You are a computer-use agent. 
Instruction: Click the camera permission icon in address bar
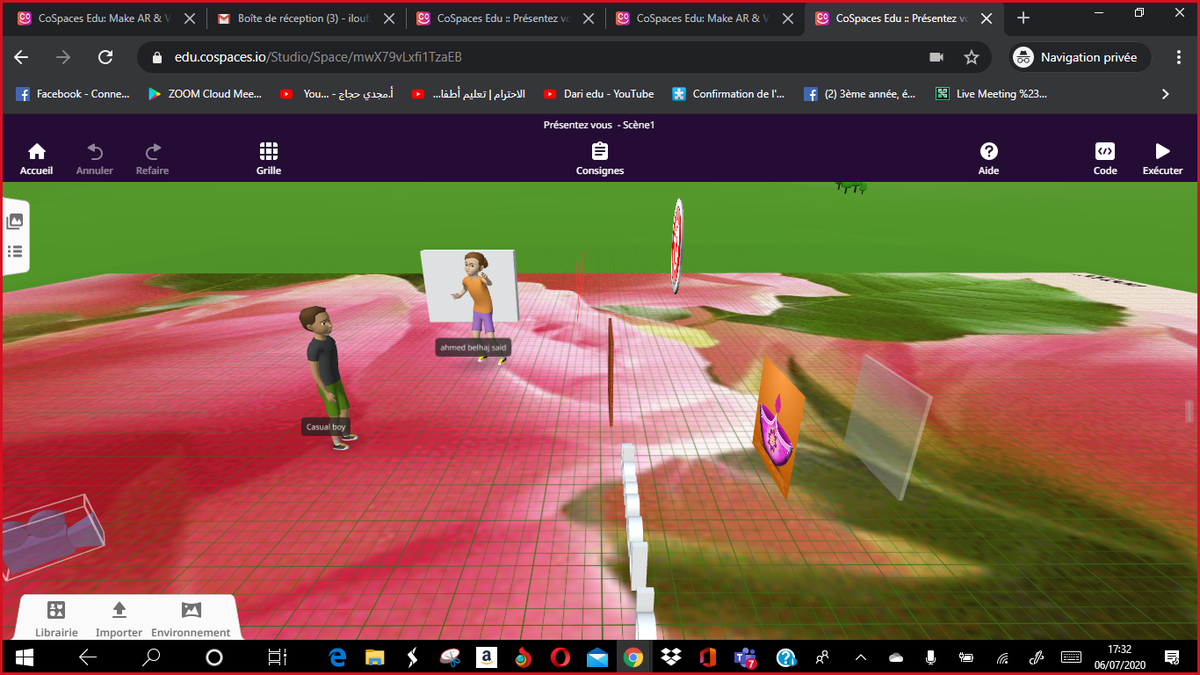936,57
